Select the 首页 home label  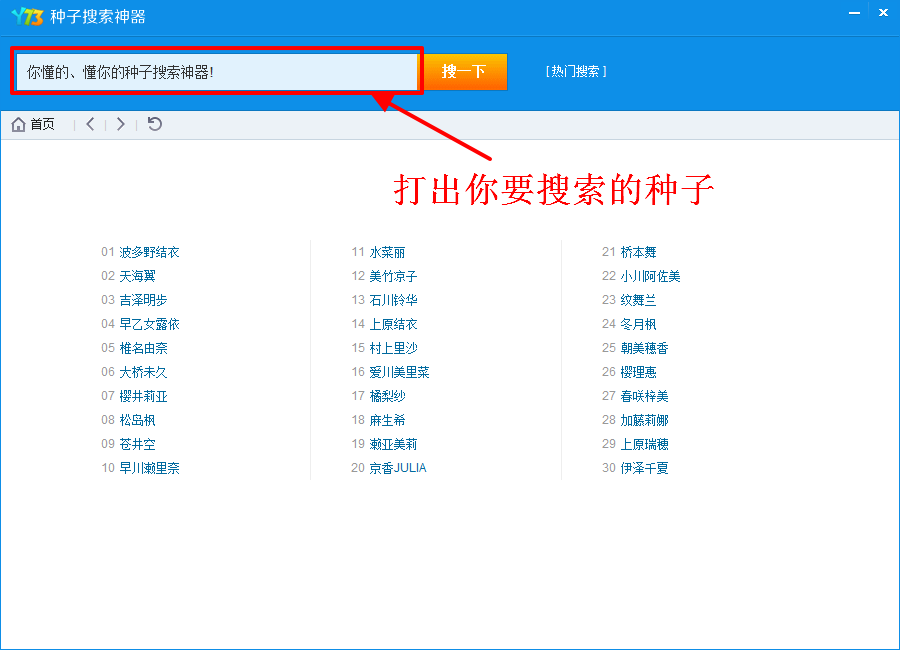[43, 124]
